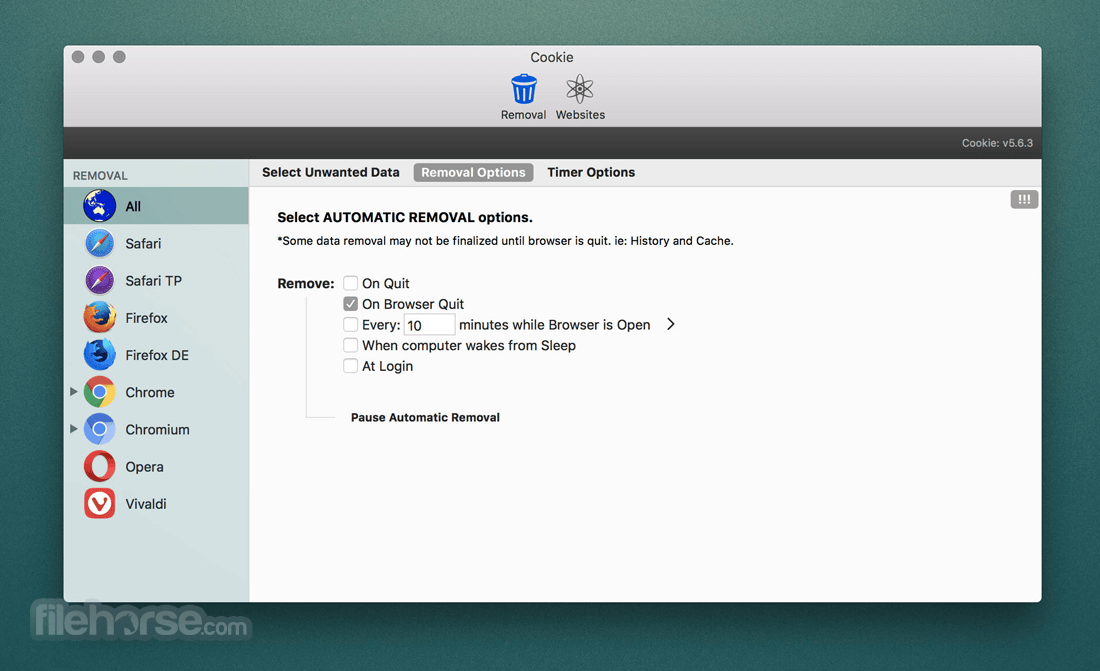Enable When computer wakes from Sleep

pyautogui.click(x=350, y=345)
